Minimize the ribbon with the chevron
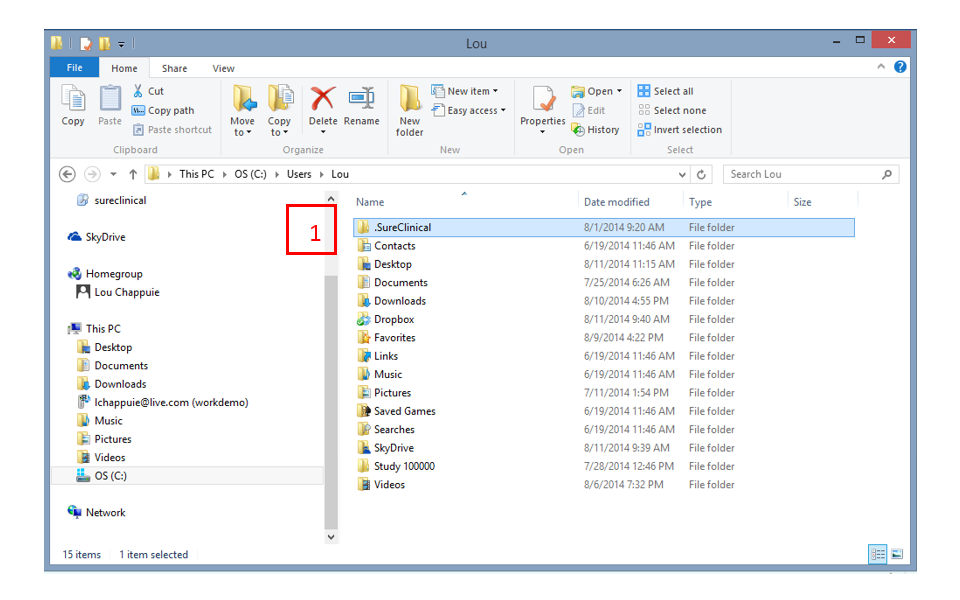 click(x=881, y=66)
